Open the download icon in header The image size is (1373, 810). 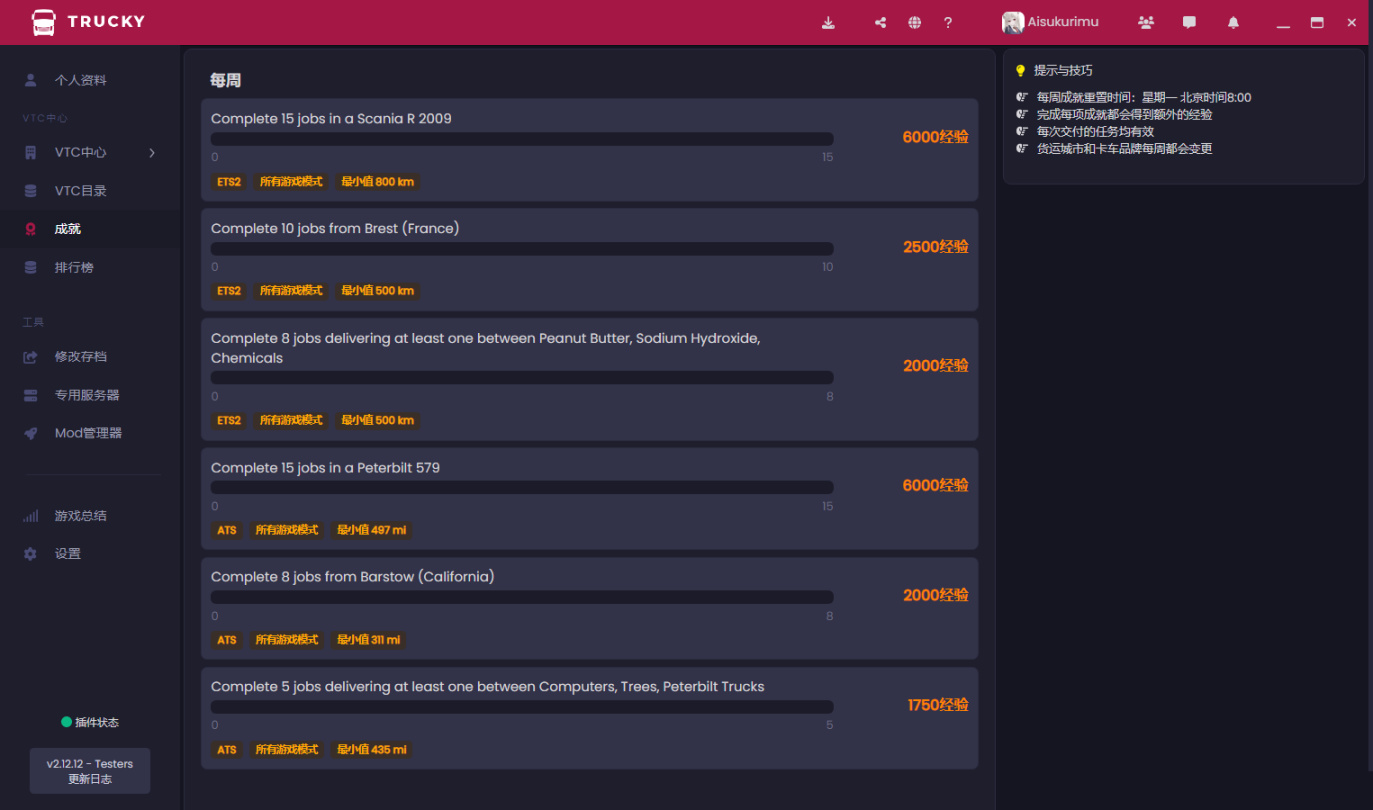(x=828, y=22)
